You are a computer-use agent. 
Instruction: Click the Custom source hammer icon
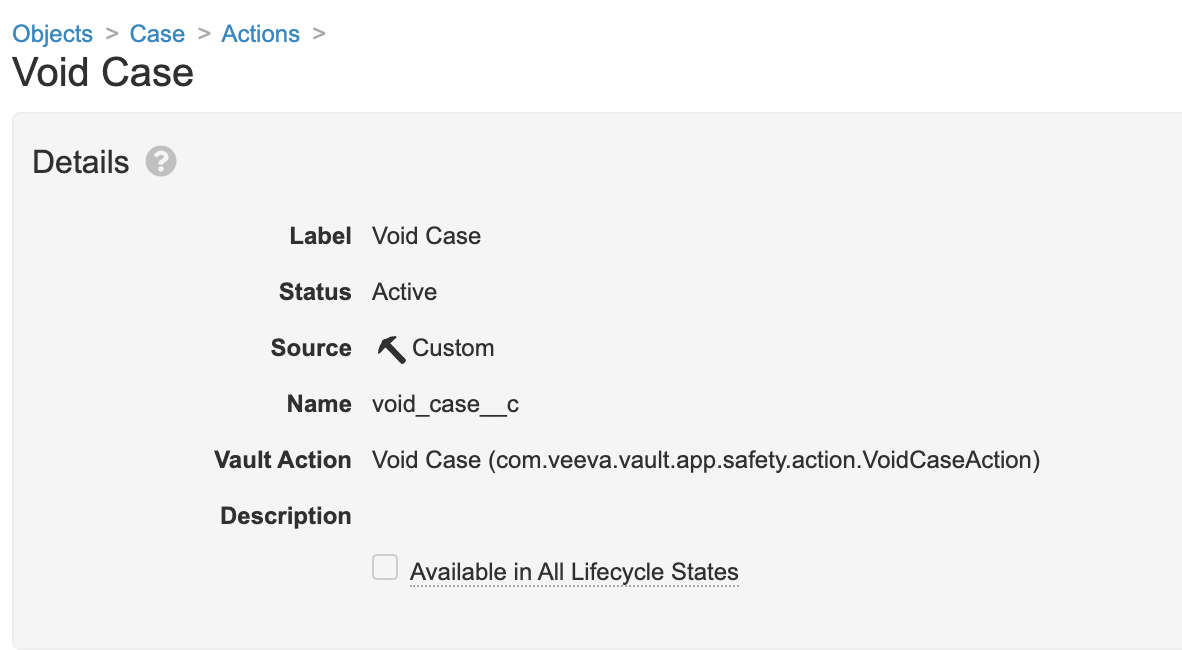pos(391,349)
